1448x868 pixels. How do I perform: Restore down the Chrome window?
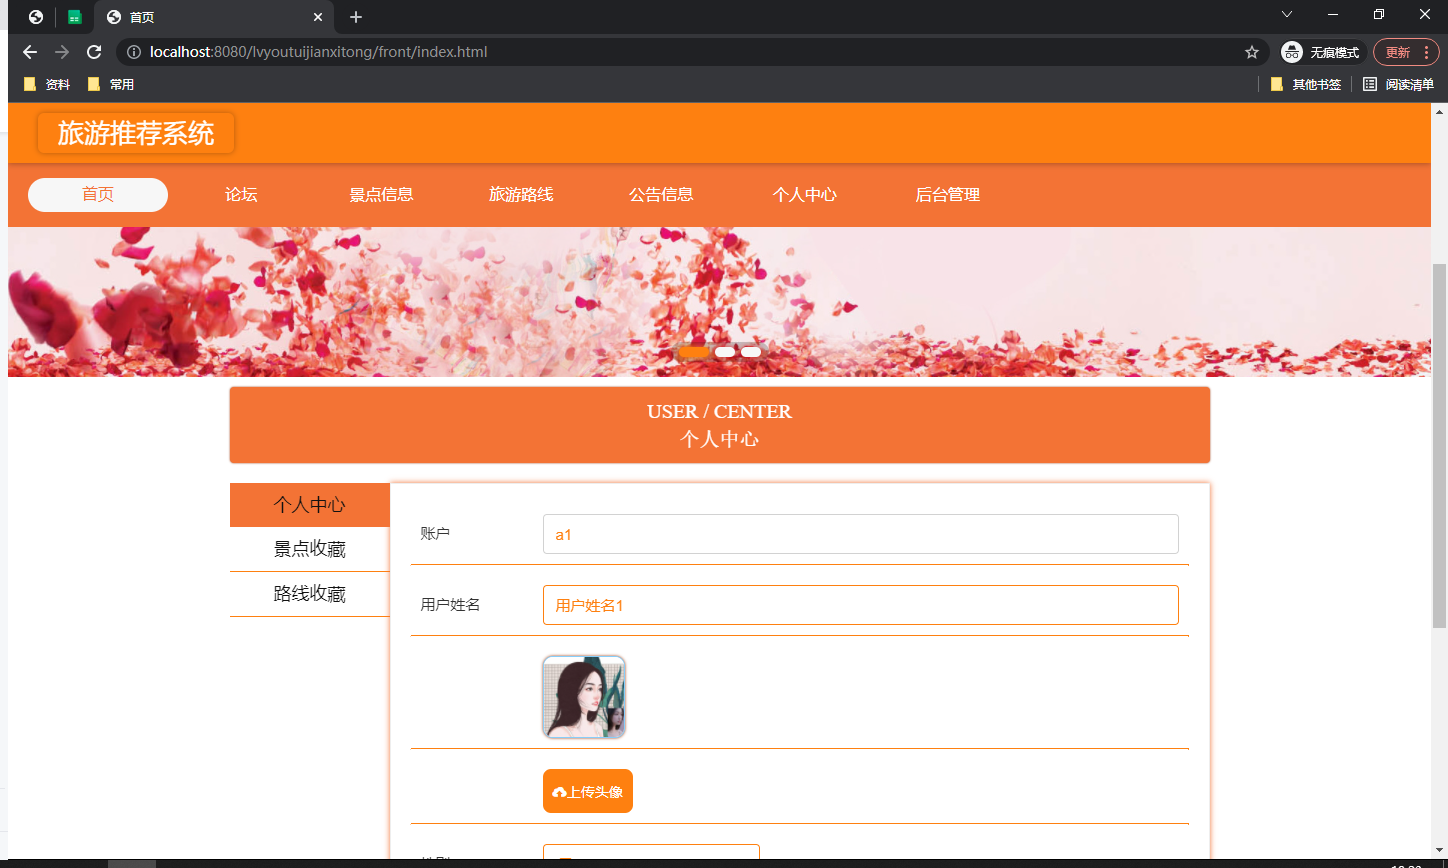(x=1379, y=14)
